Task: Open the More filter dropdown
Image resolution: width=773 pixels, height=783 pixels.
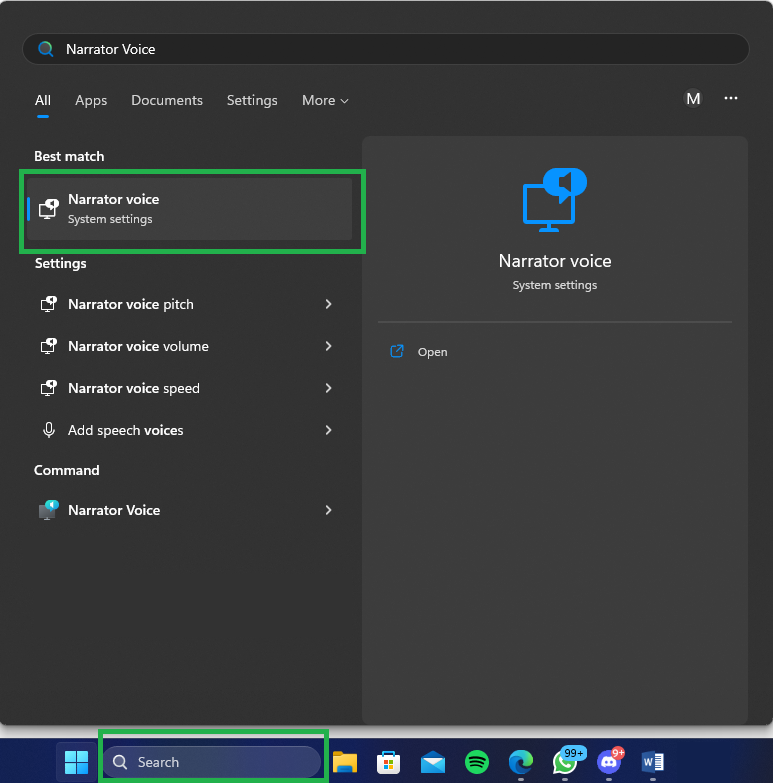Action: pos(325,100)
